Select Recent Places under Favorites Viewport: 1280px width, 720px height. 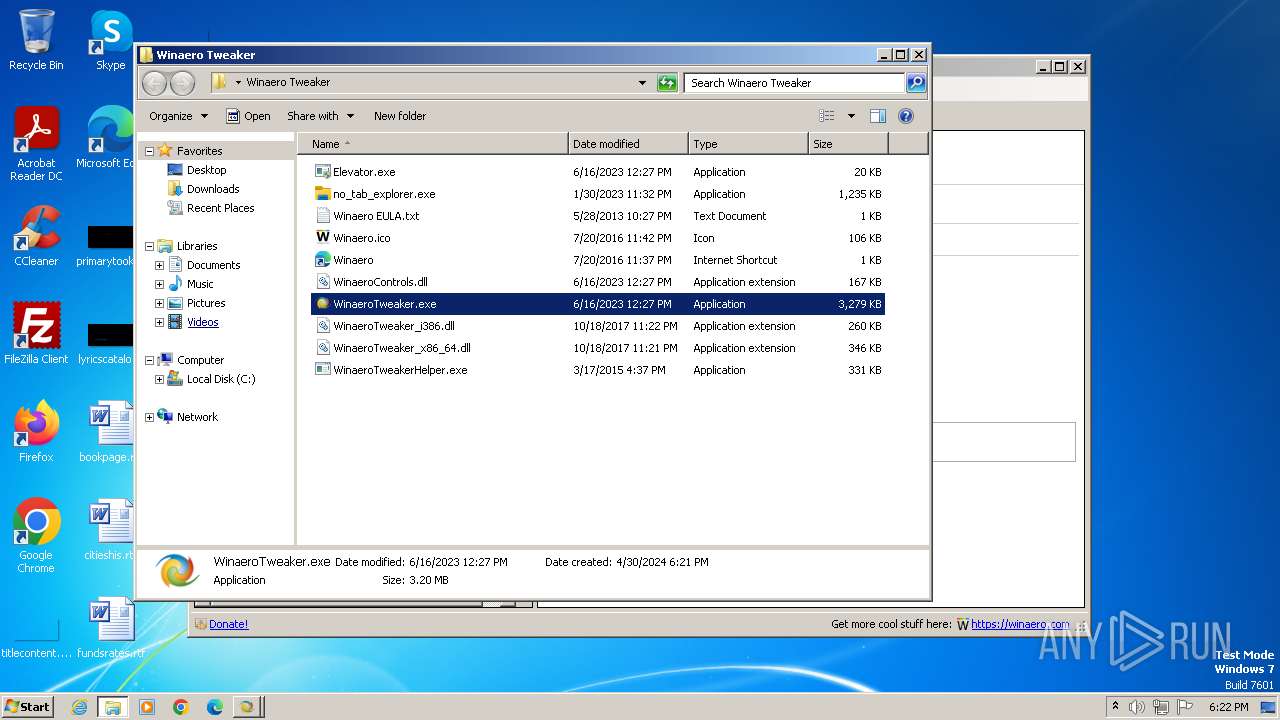220,208
